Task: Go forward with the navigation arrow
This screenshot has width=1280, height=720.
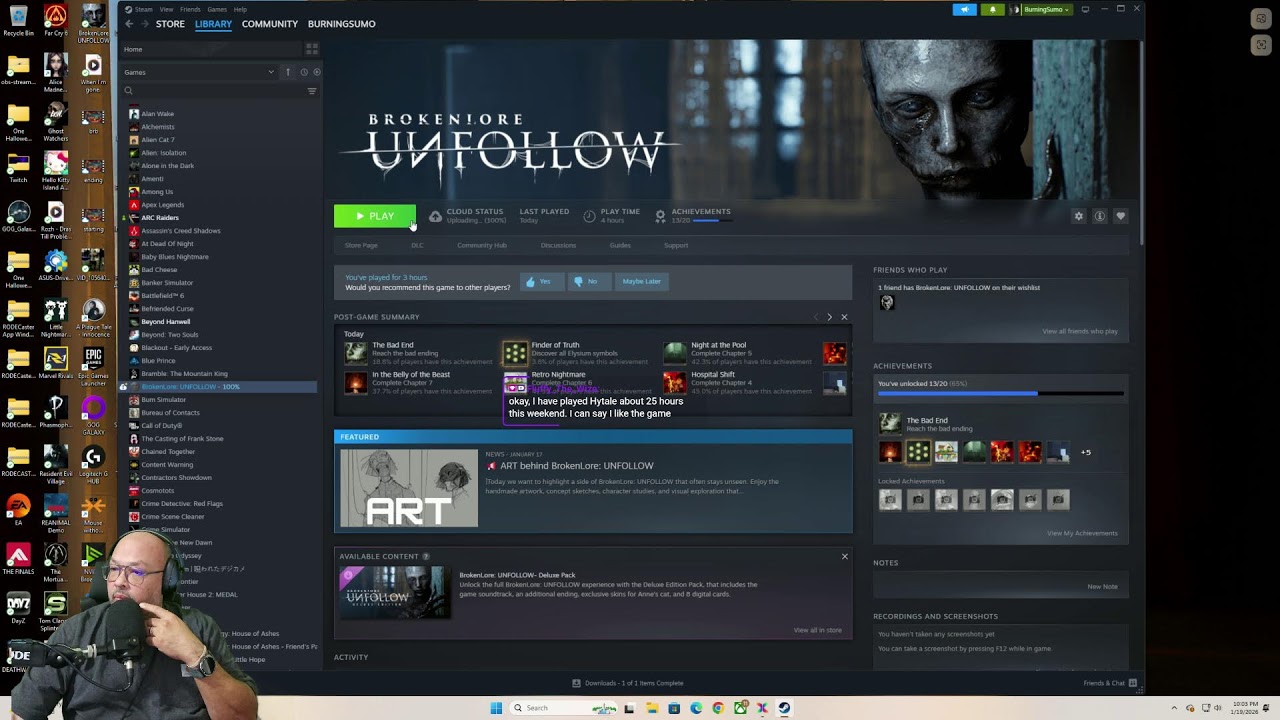Action: (145, 24)
